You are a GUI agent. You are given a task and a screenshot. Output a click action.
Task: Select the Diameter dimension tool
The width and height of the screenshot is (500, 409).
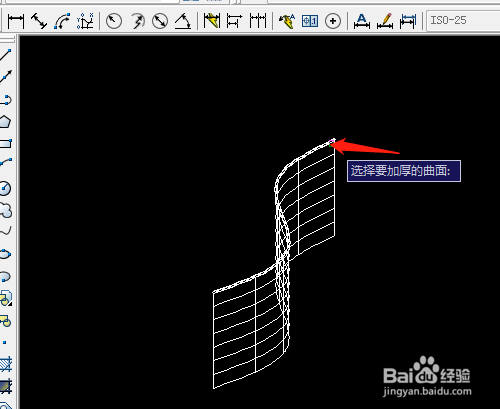coord(160,21)
